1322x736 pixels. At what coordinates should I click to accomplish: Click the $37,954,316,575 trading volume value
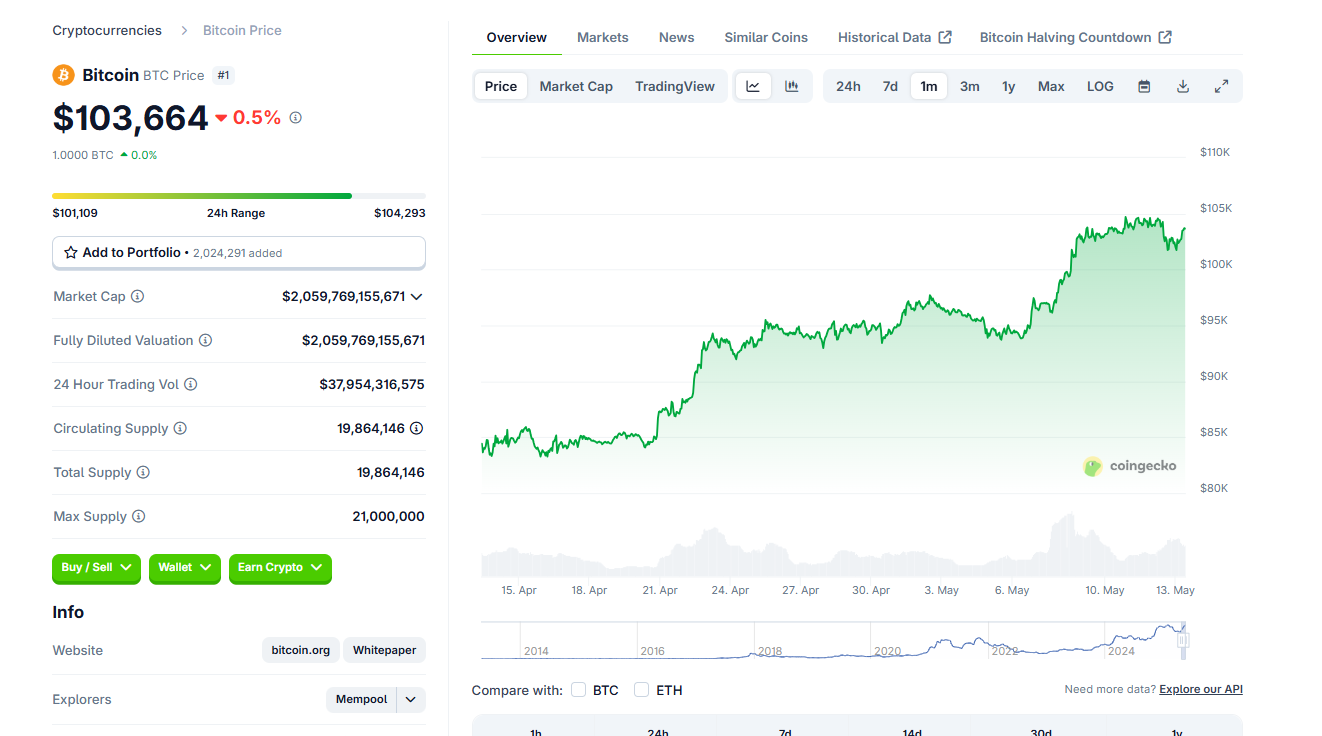pos(372,385)
